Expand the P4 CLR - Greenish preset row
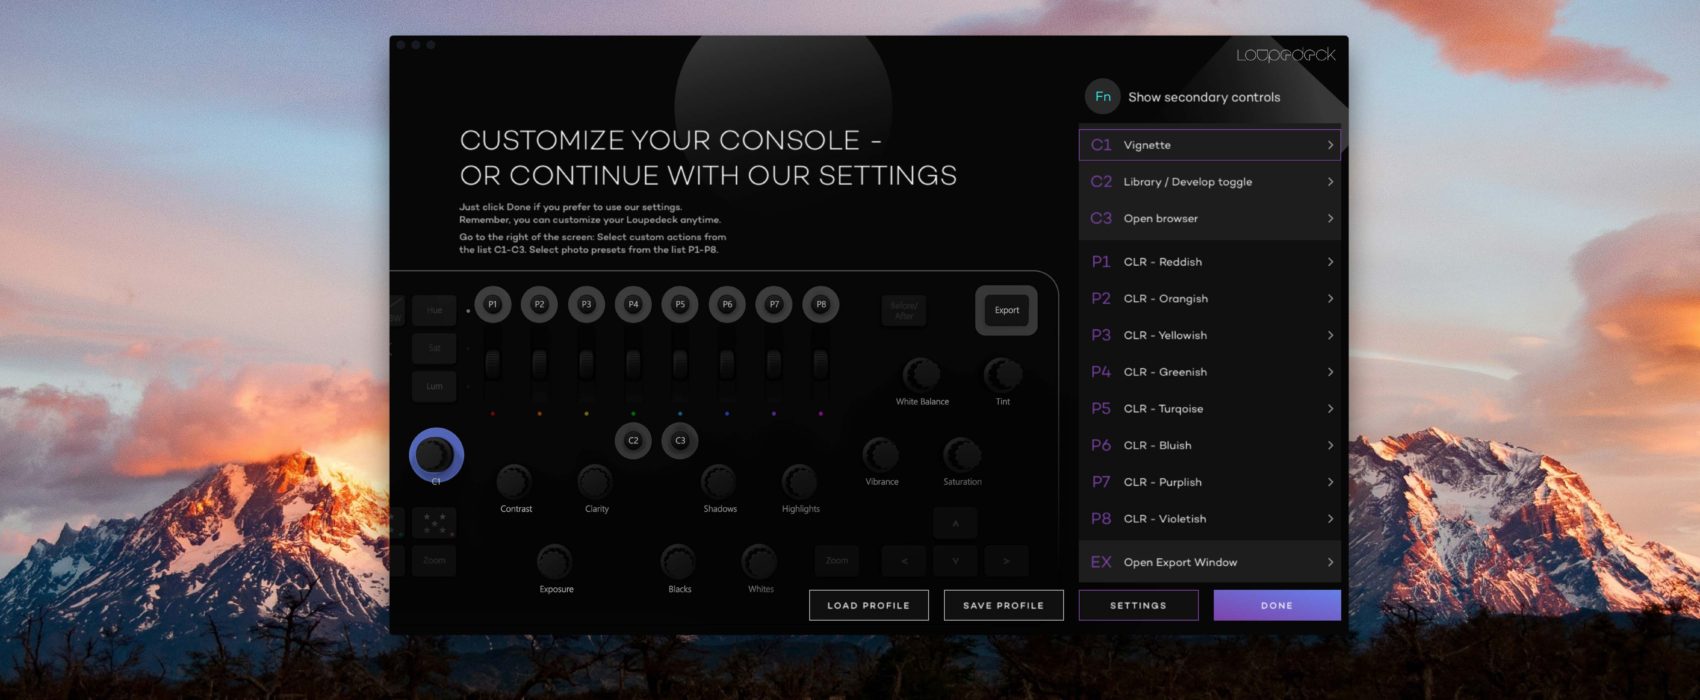This screenshot has height=700, width=1700. point(1210,372)
